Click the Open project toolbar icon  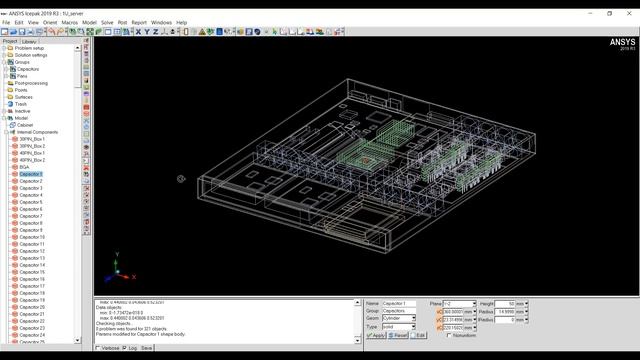point(13,31)
